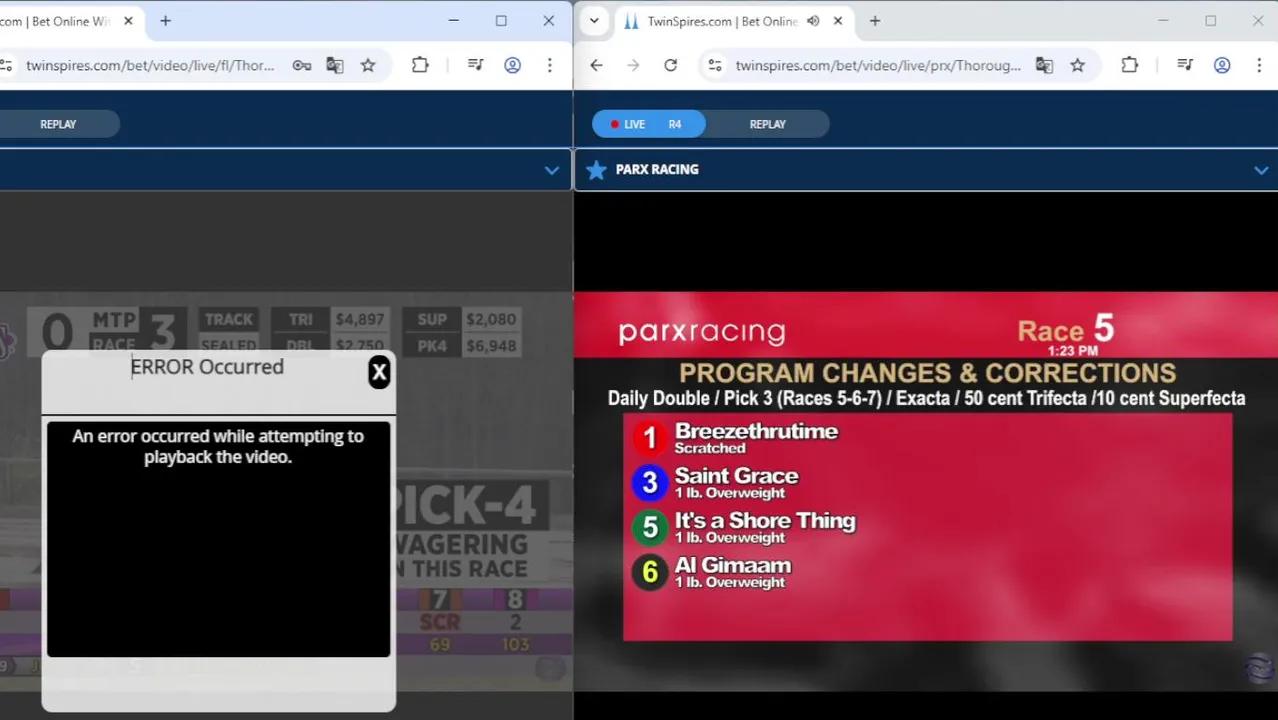Translate page in left window
Screen dimensions: 1278x720
click(335, 65)
